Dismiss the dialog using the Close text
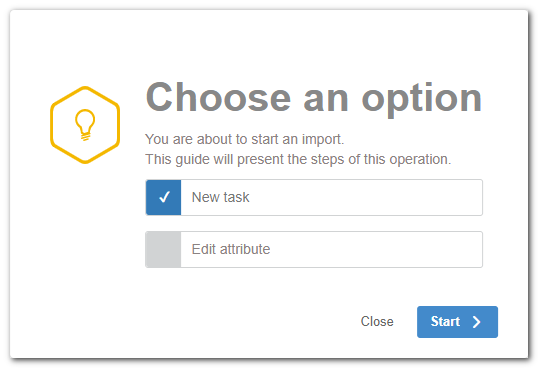Image resolution: width=540 pixels, height=369 pixels. tap(377, 321)
